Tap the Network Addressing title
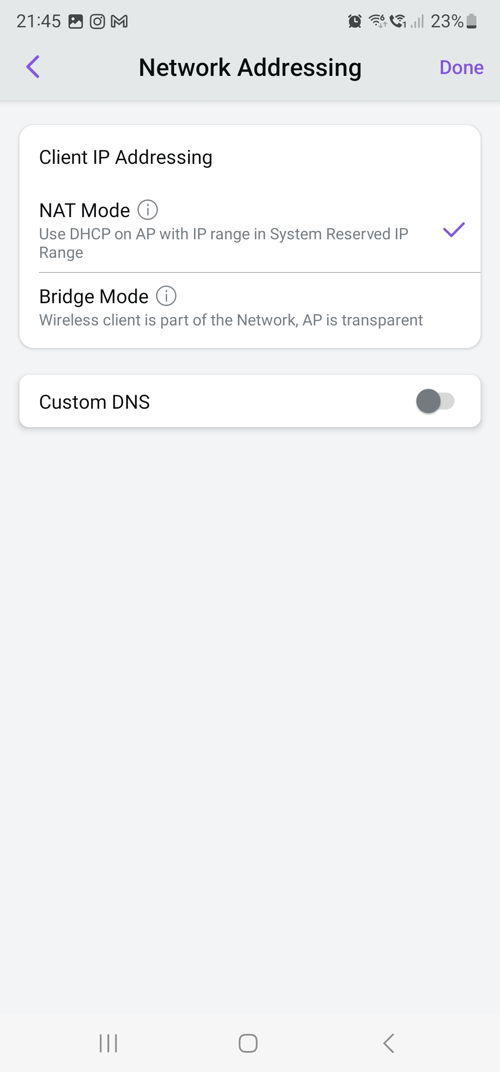The height and width of the screenshot is (1072, 500). point(250,67)
